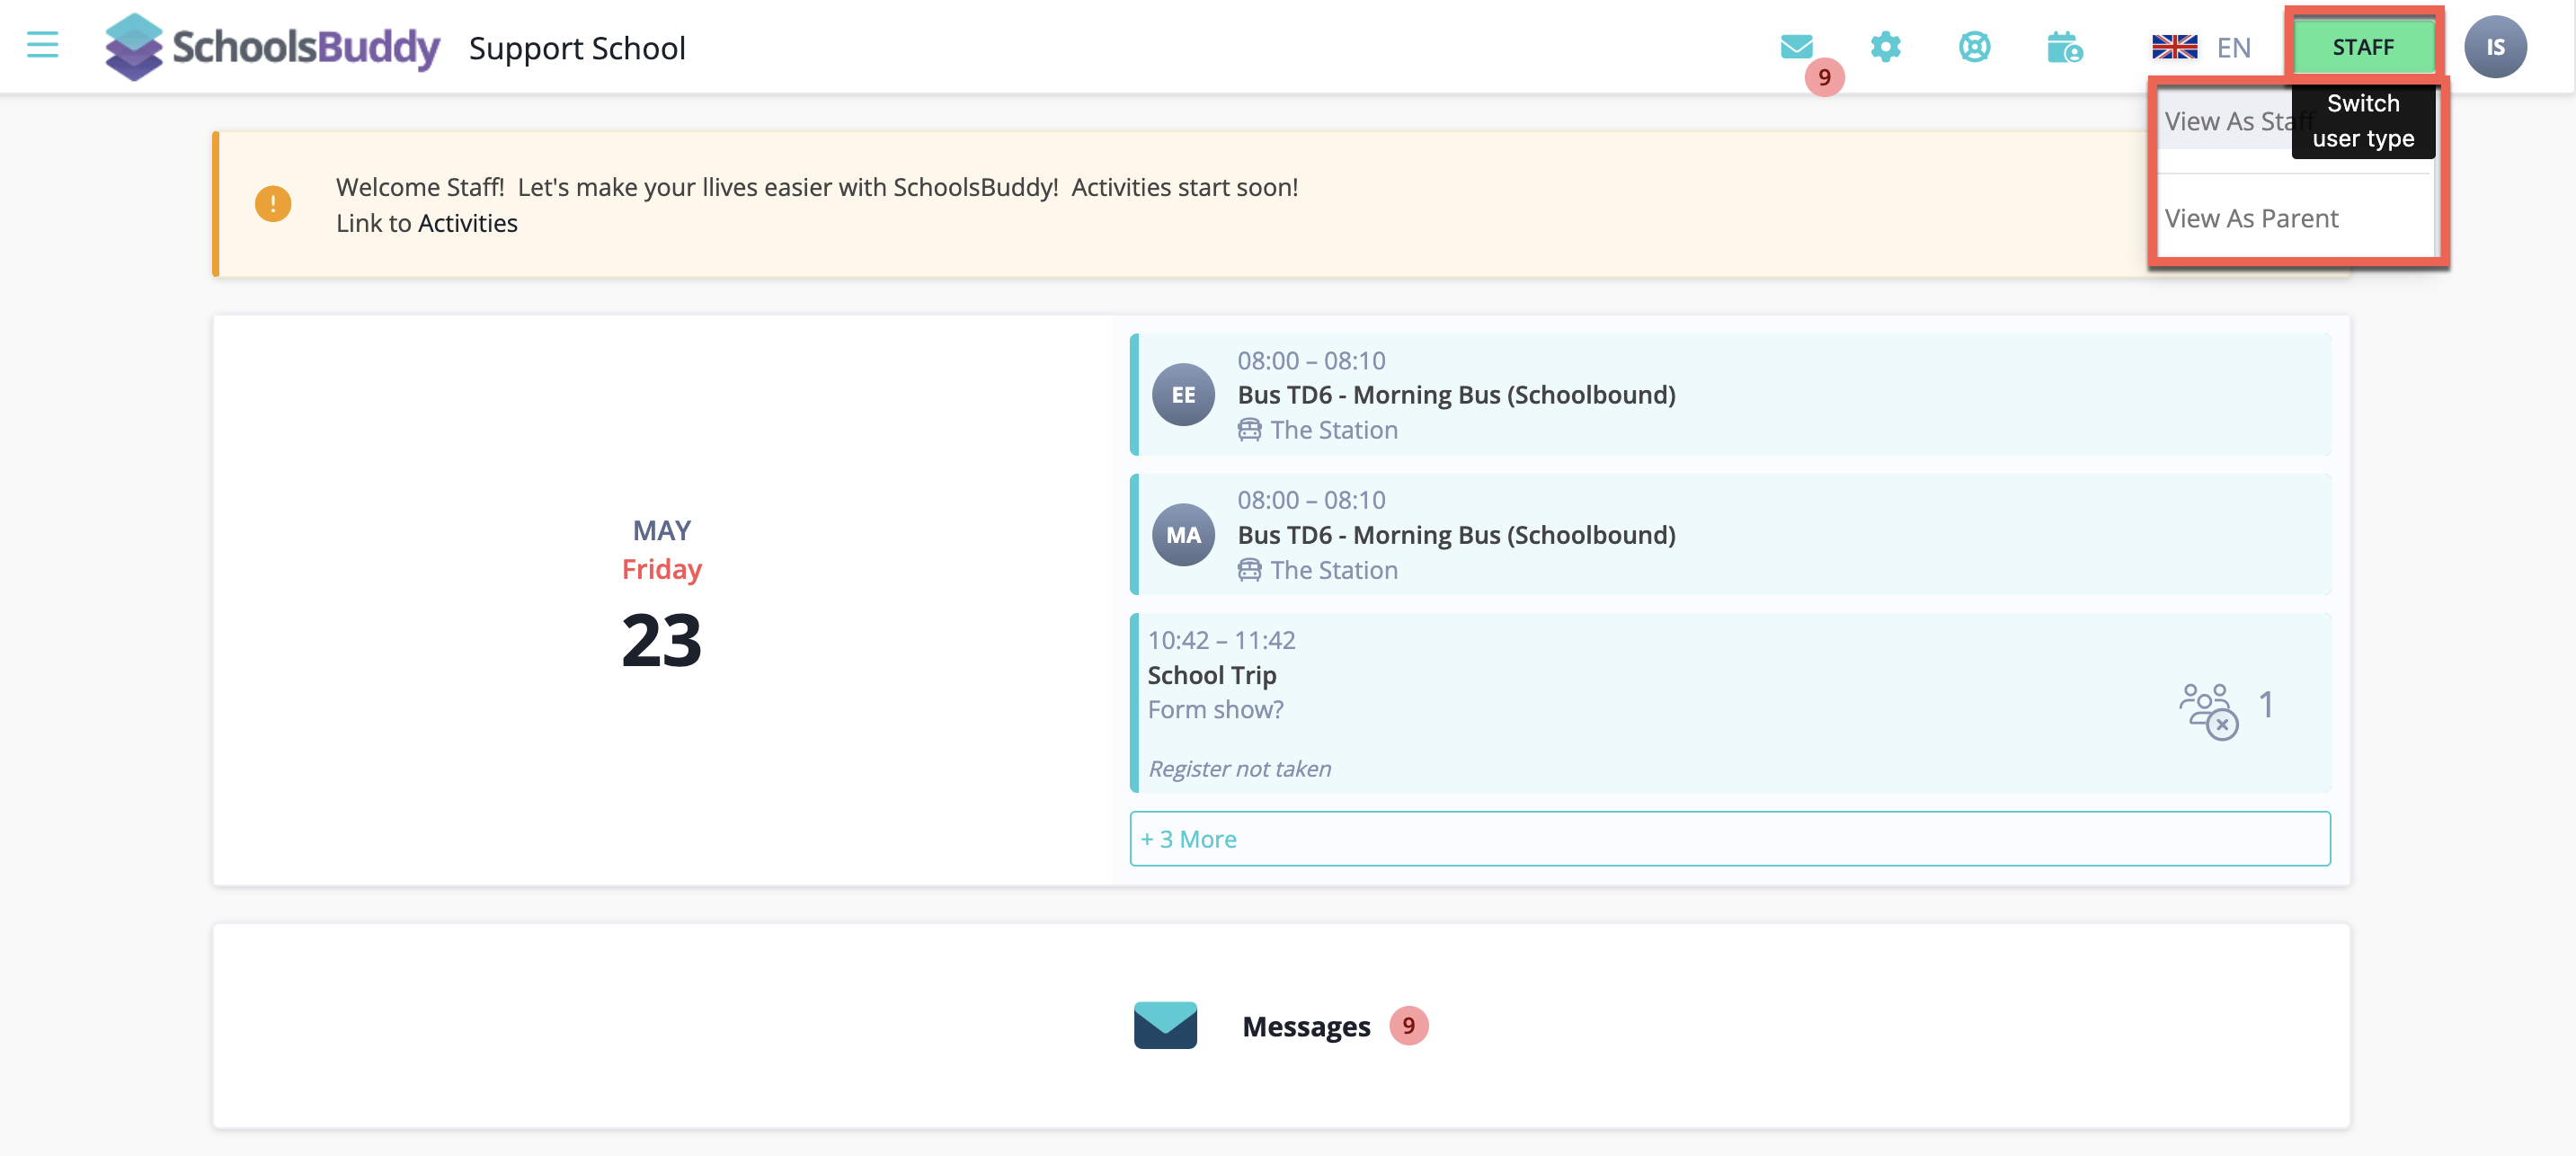
Task: Open the calendar bookings icon
Action: pyautogui.click(x=2064, y=47)
